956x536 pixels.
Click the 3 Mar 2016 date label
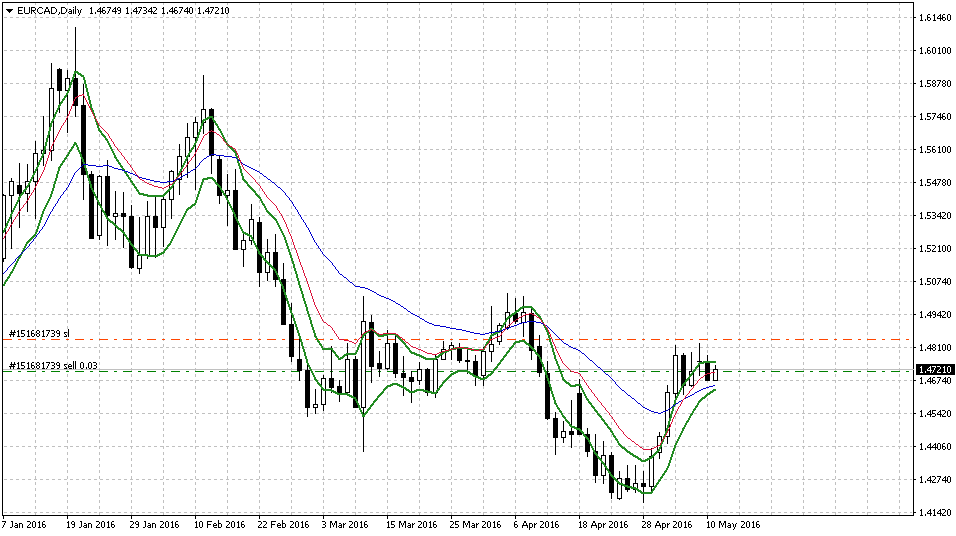pyautogui.click(x=345, y=524)
